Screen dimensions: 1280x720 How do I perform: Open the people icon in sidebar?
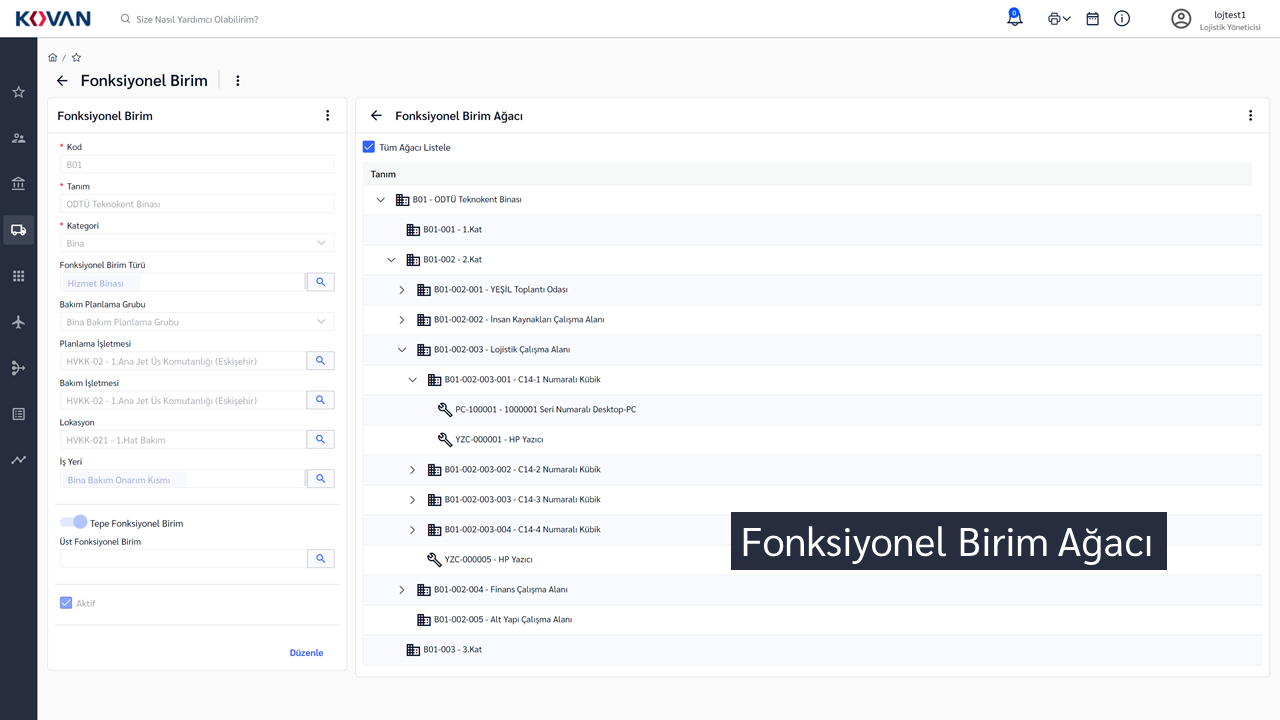18,138
